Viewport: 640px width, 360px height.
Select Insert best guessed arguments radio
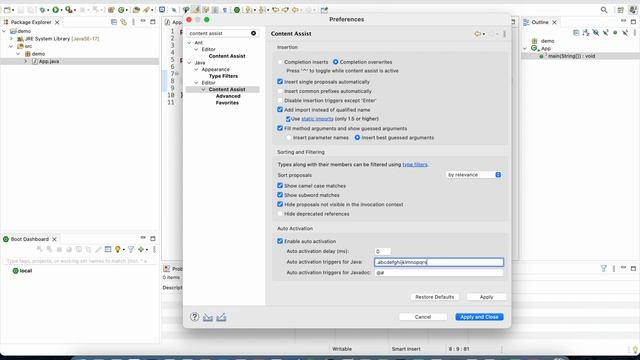click(x=357, y=138)
